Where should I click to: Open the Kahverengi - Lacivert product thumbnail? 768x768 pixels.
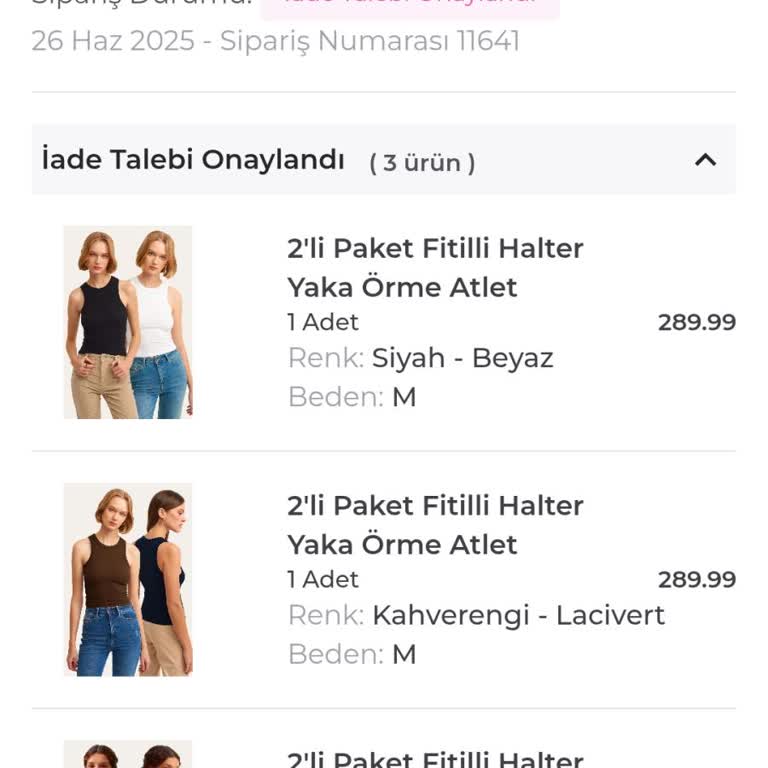(x=128, y=579)
